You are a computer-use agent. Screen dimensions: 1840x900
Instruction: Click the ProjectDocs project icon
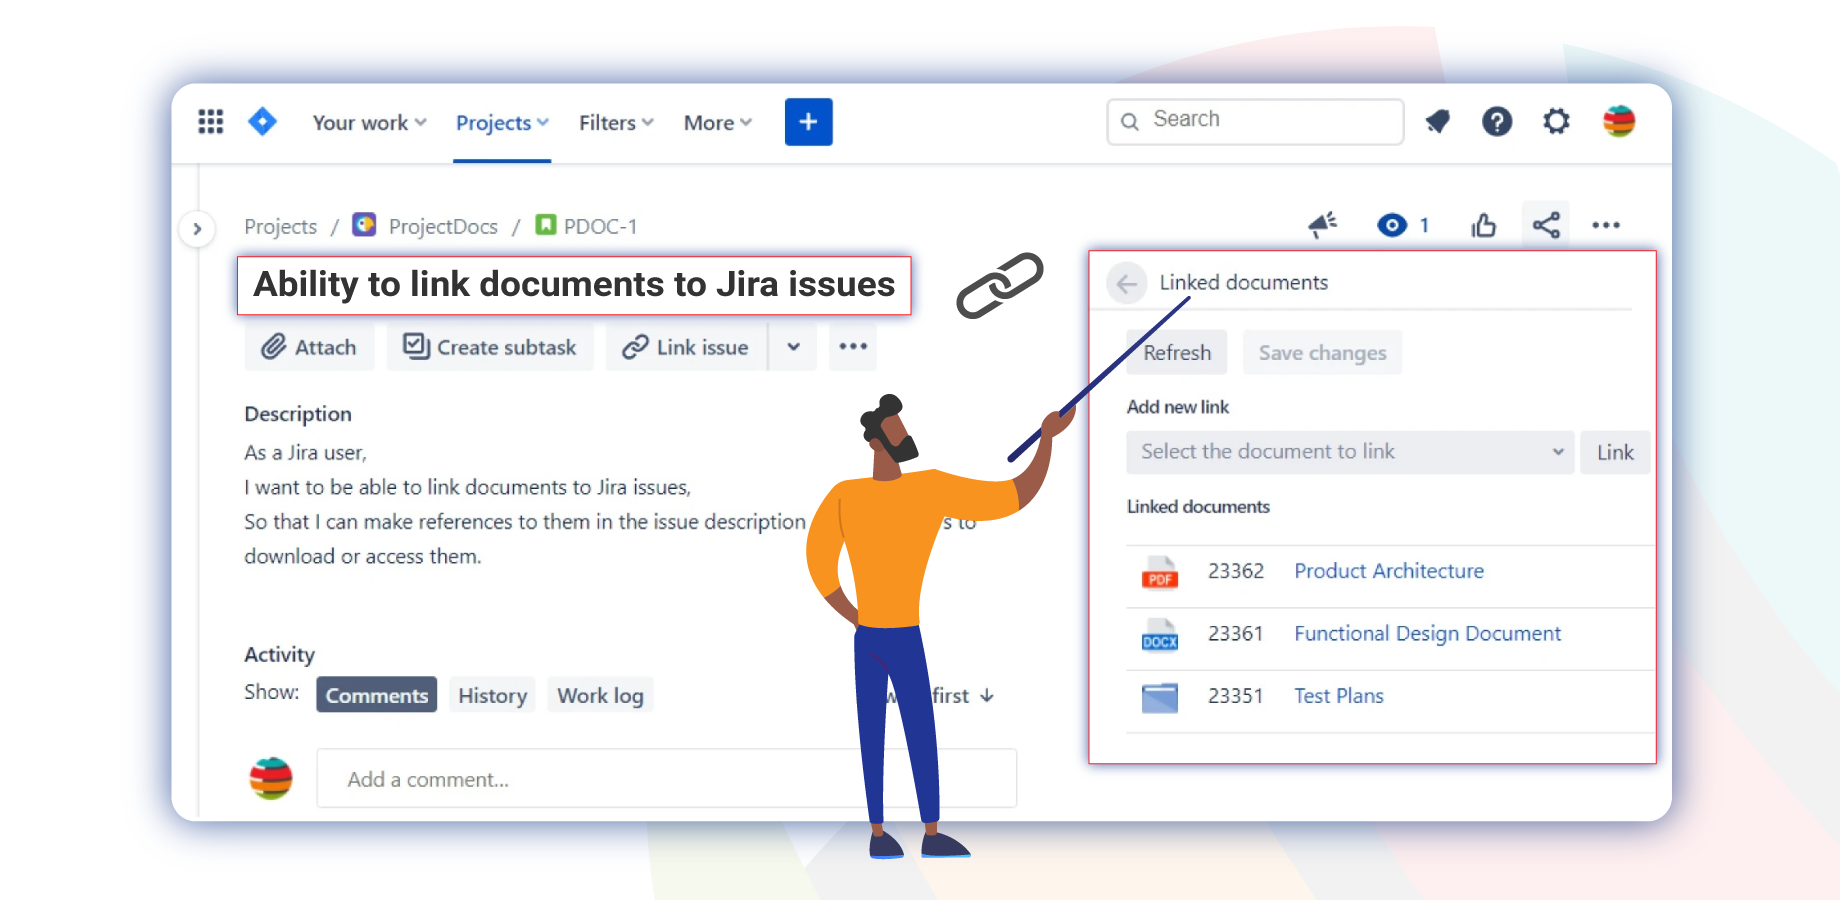point(364,225)
